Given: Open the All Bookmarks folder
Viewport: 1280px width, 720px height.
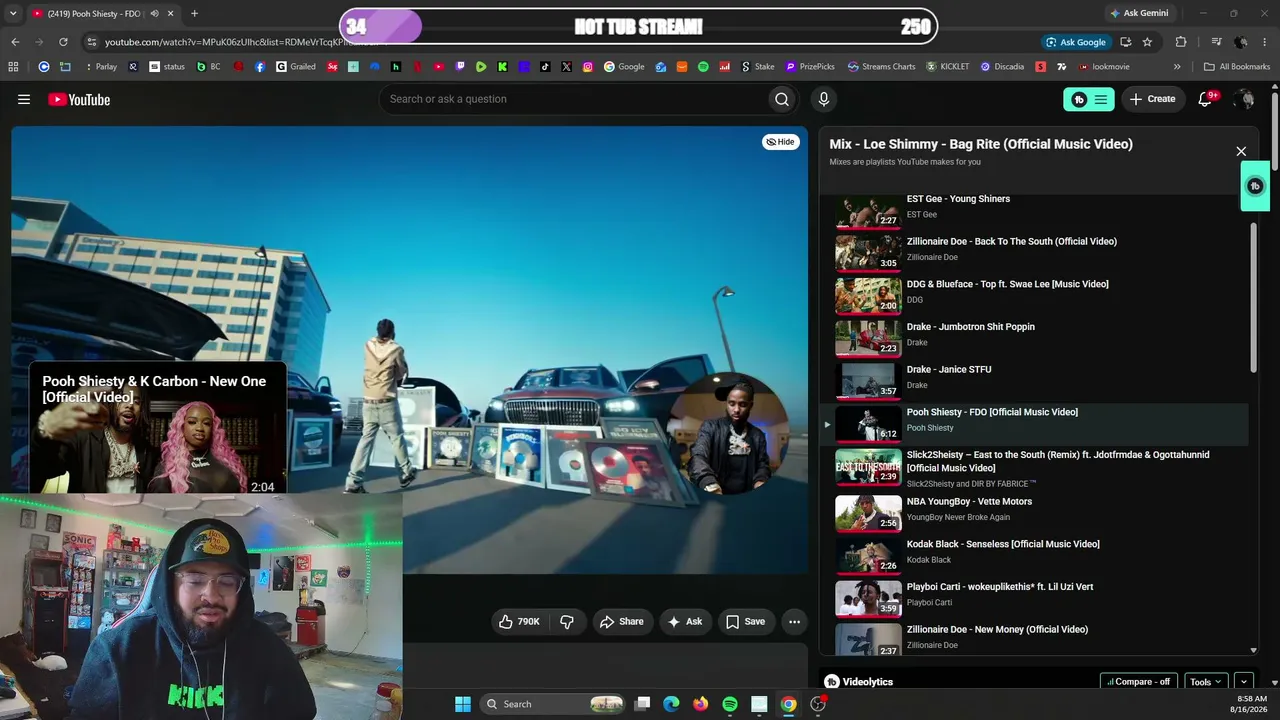Looking at the screenshot, I should click(1237, 67).
